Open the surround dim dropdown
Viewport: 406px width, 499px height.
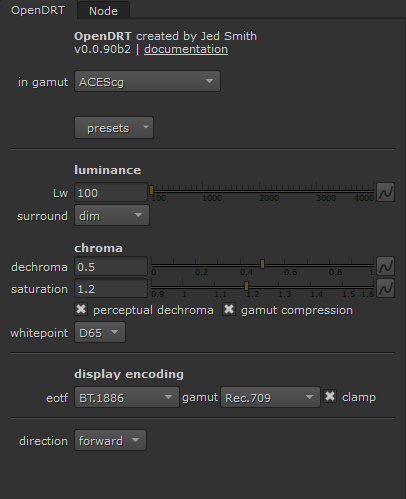tap(112, 216)
